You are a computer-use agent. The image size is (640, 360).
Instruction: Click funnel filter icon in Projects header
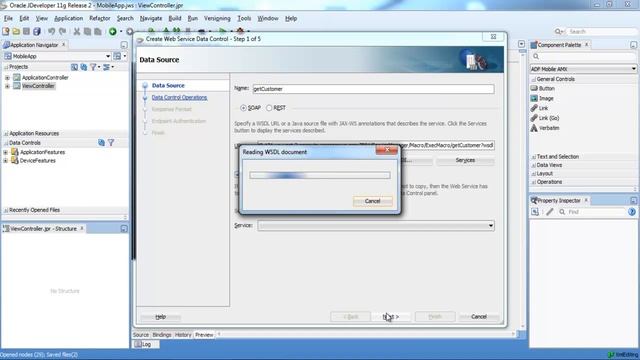pyautogui.click(x=93, y=67)
